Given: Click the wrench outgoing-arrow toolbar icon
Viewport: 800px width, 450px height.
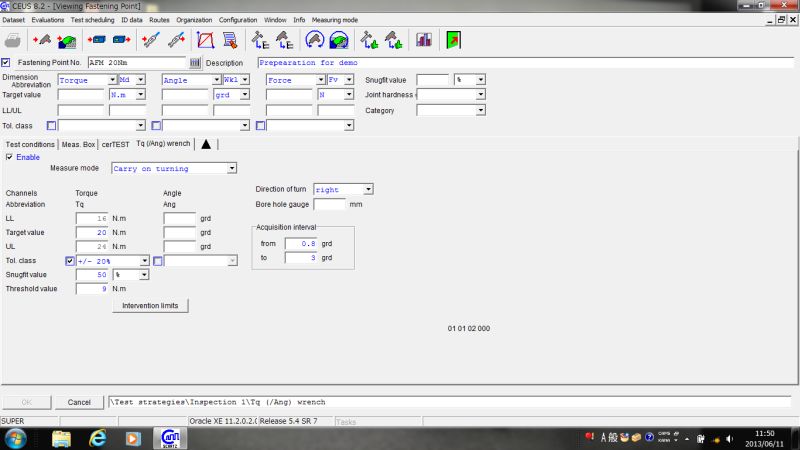Looking at the screenshot, I should coord(177,40).
